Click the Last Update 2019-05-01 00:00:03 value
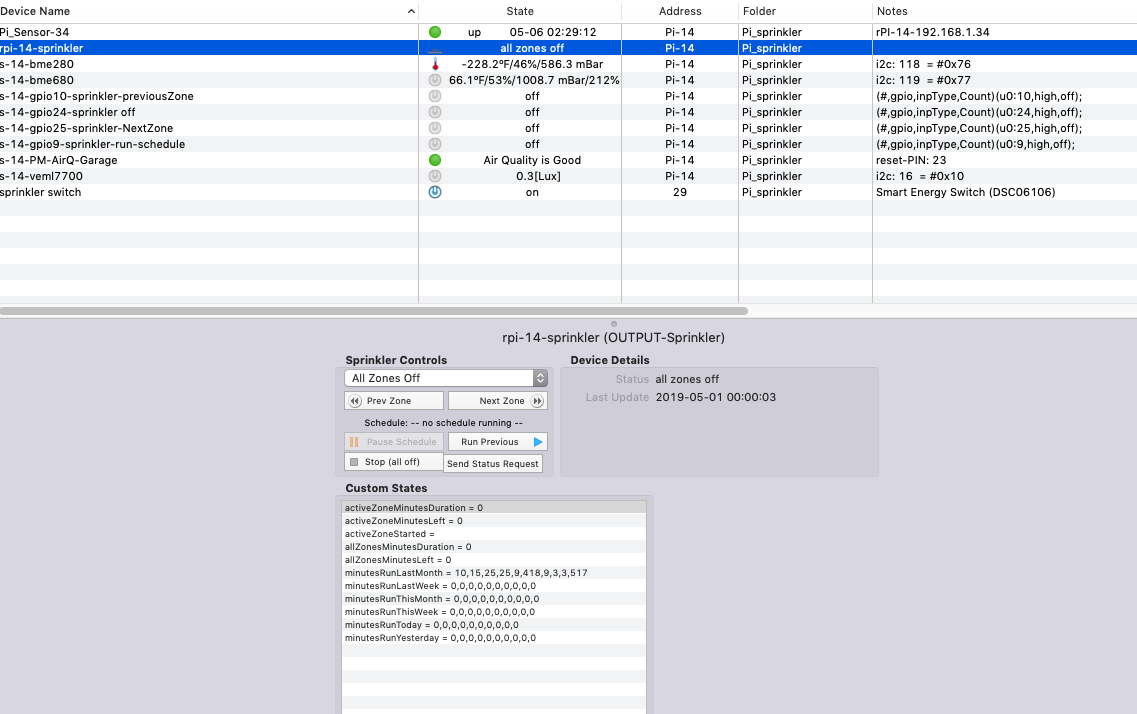The height and width of the screenshot is (714, 1137). tap(716, 397)
